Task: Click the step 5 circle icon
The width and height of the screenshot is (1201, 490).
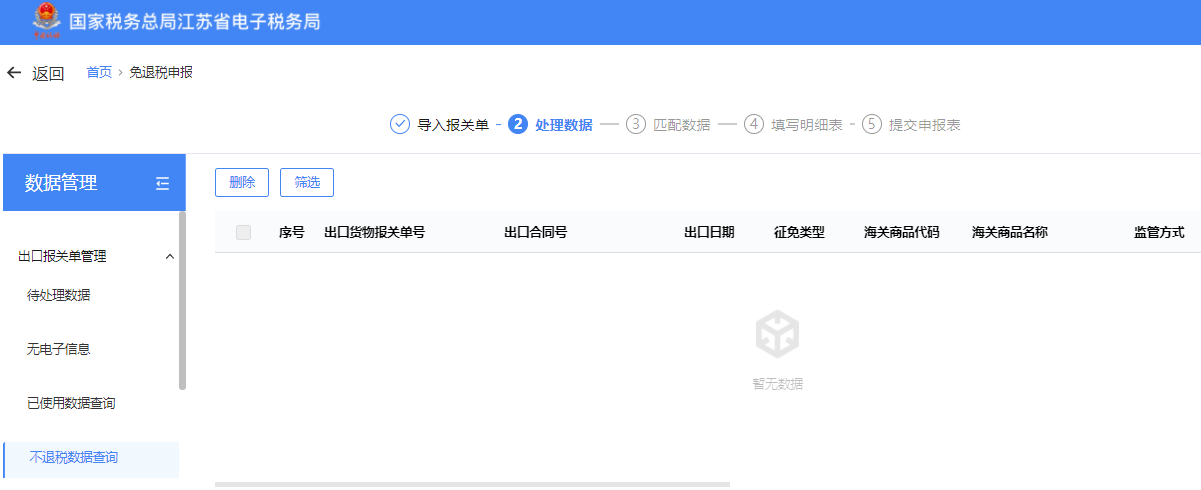Action: 872,125
